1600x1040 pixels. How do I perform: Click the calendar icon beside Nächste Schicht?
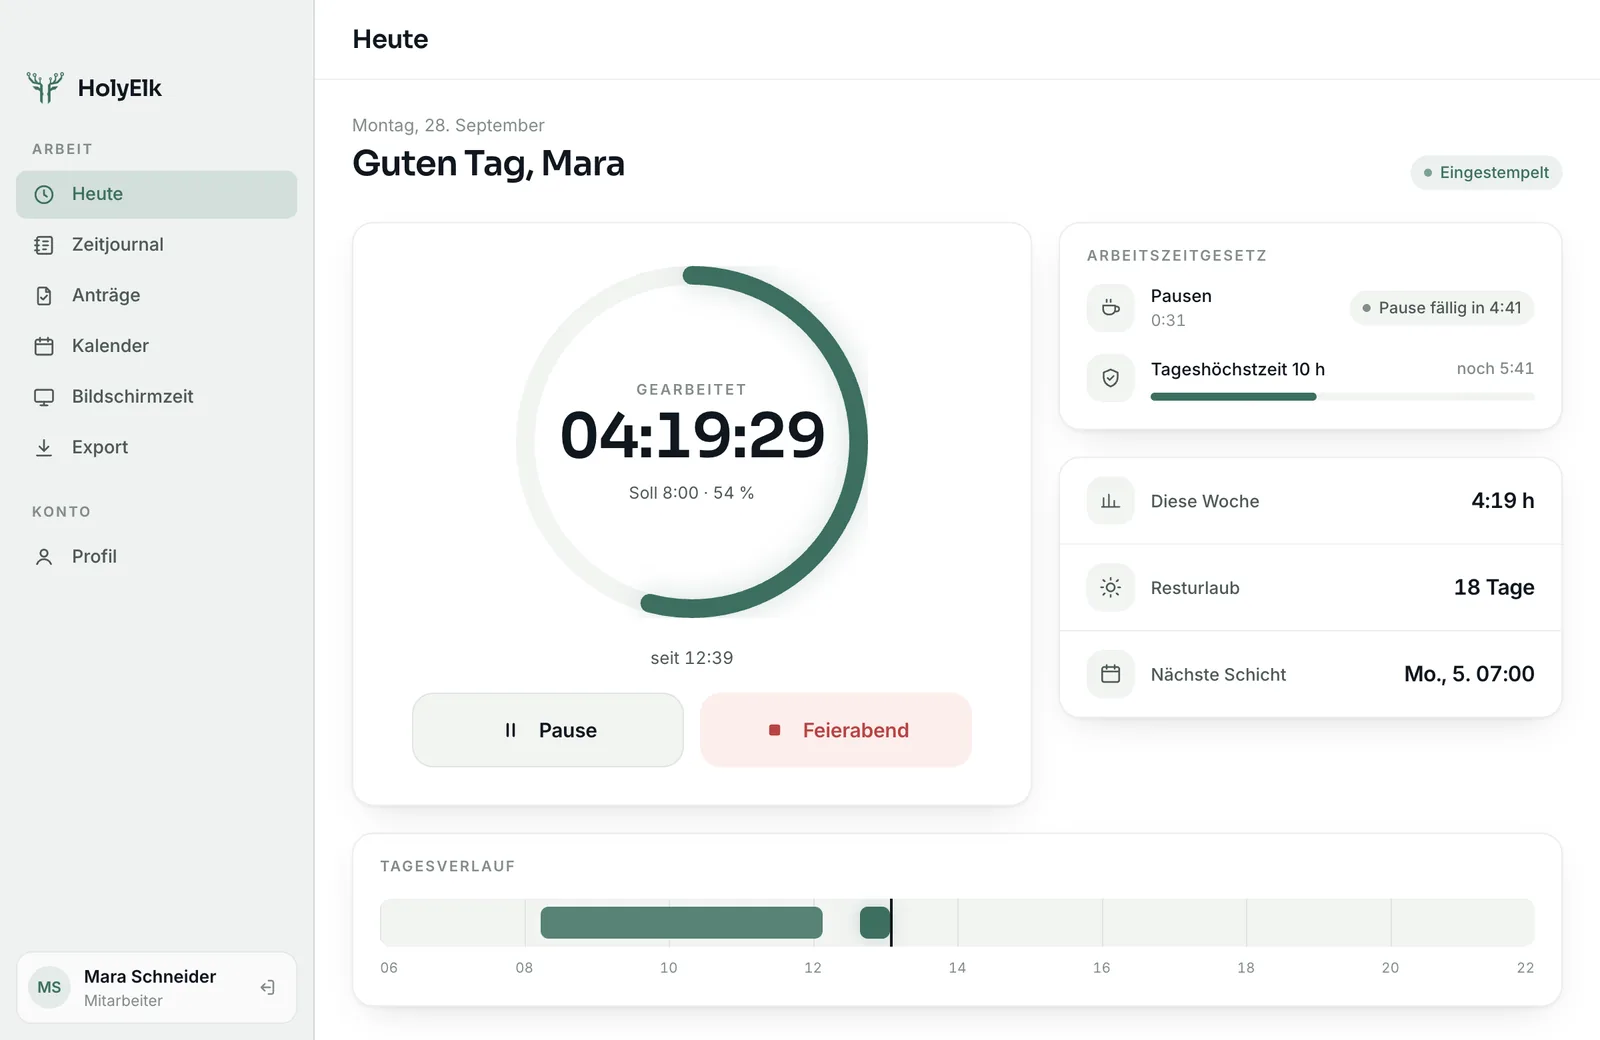(x=1110, y=674)
